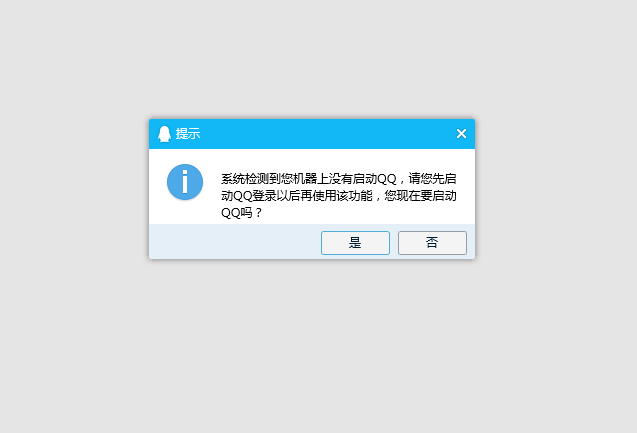Click the gray area left of the dialog

(x=74, y=189)
